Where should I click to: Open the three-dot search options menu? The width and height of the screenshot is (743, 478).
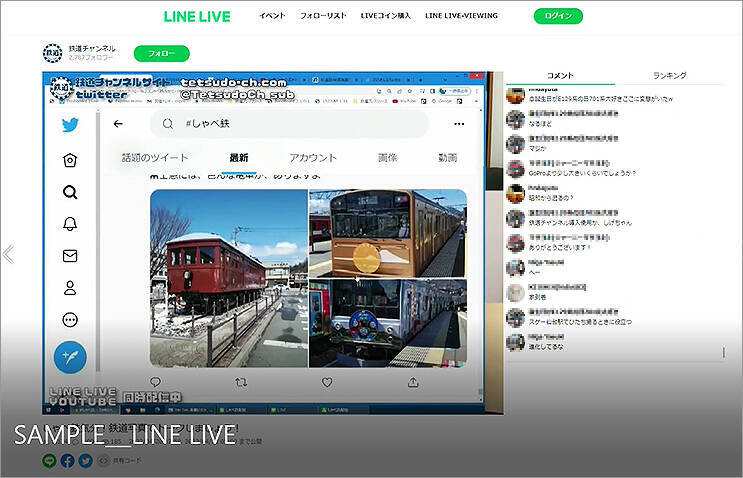point(459,124)
